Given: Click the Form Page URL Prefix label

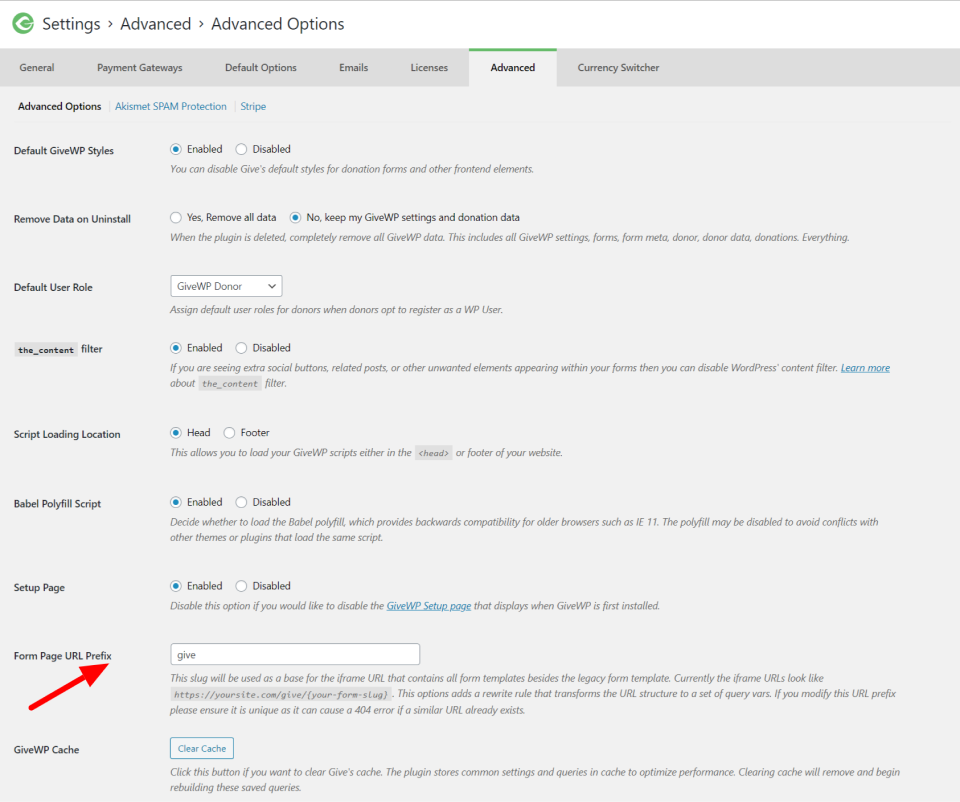Looking at the screenshot, I should 62,656.
